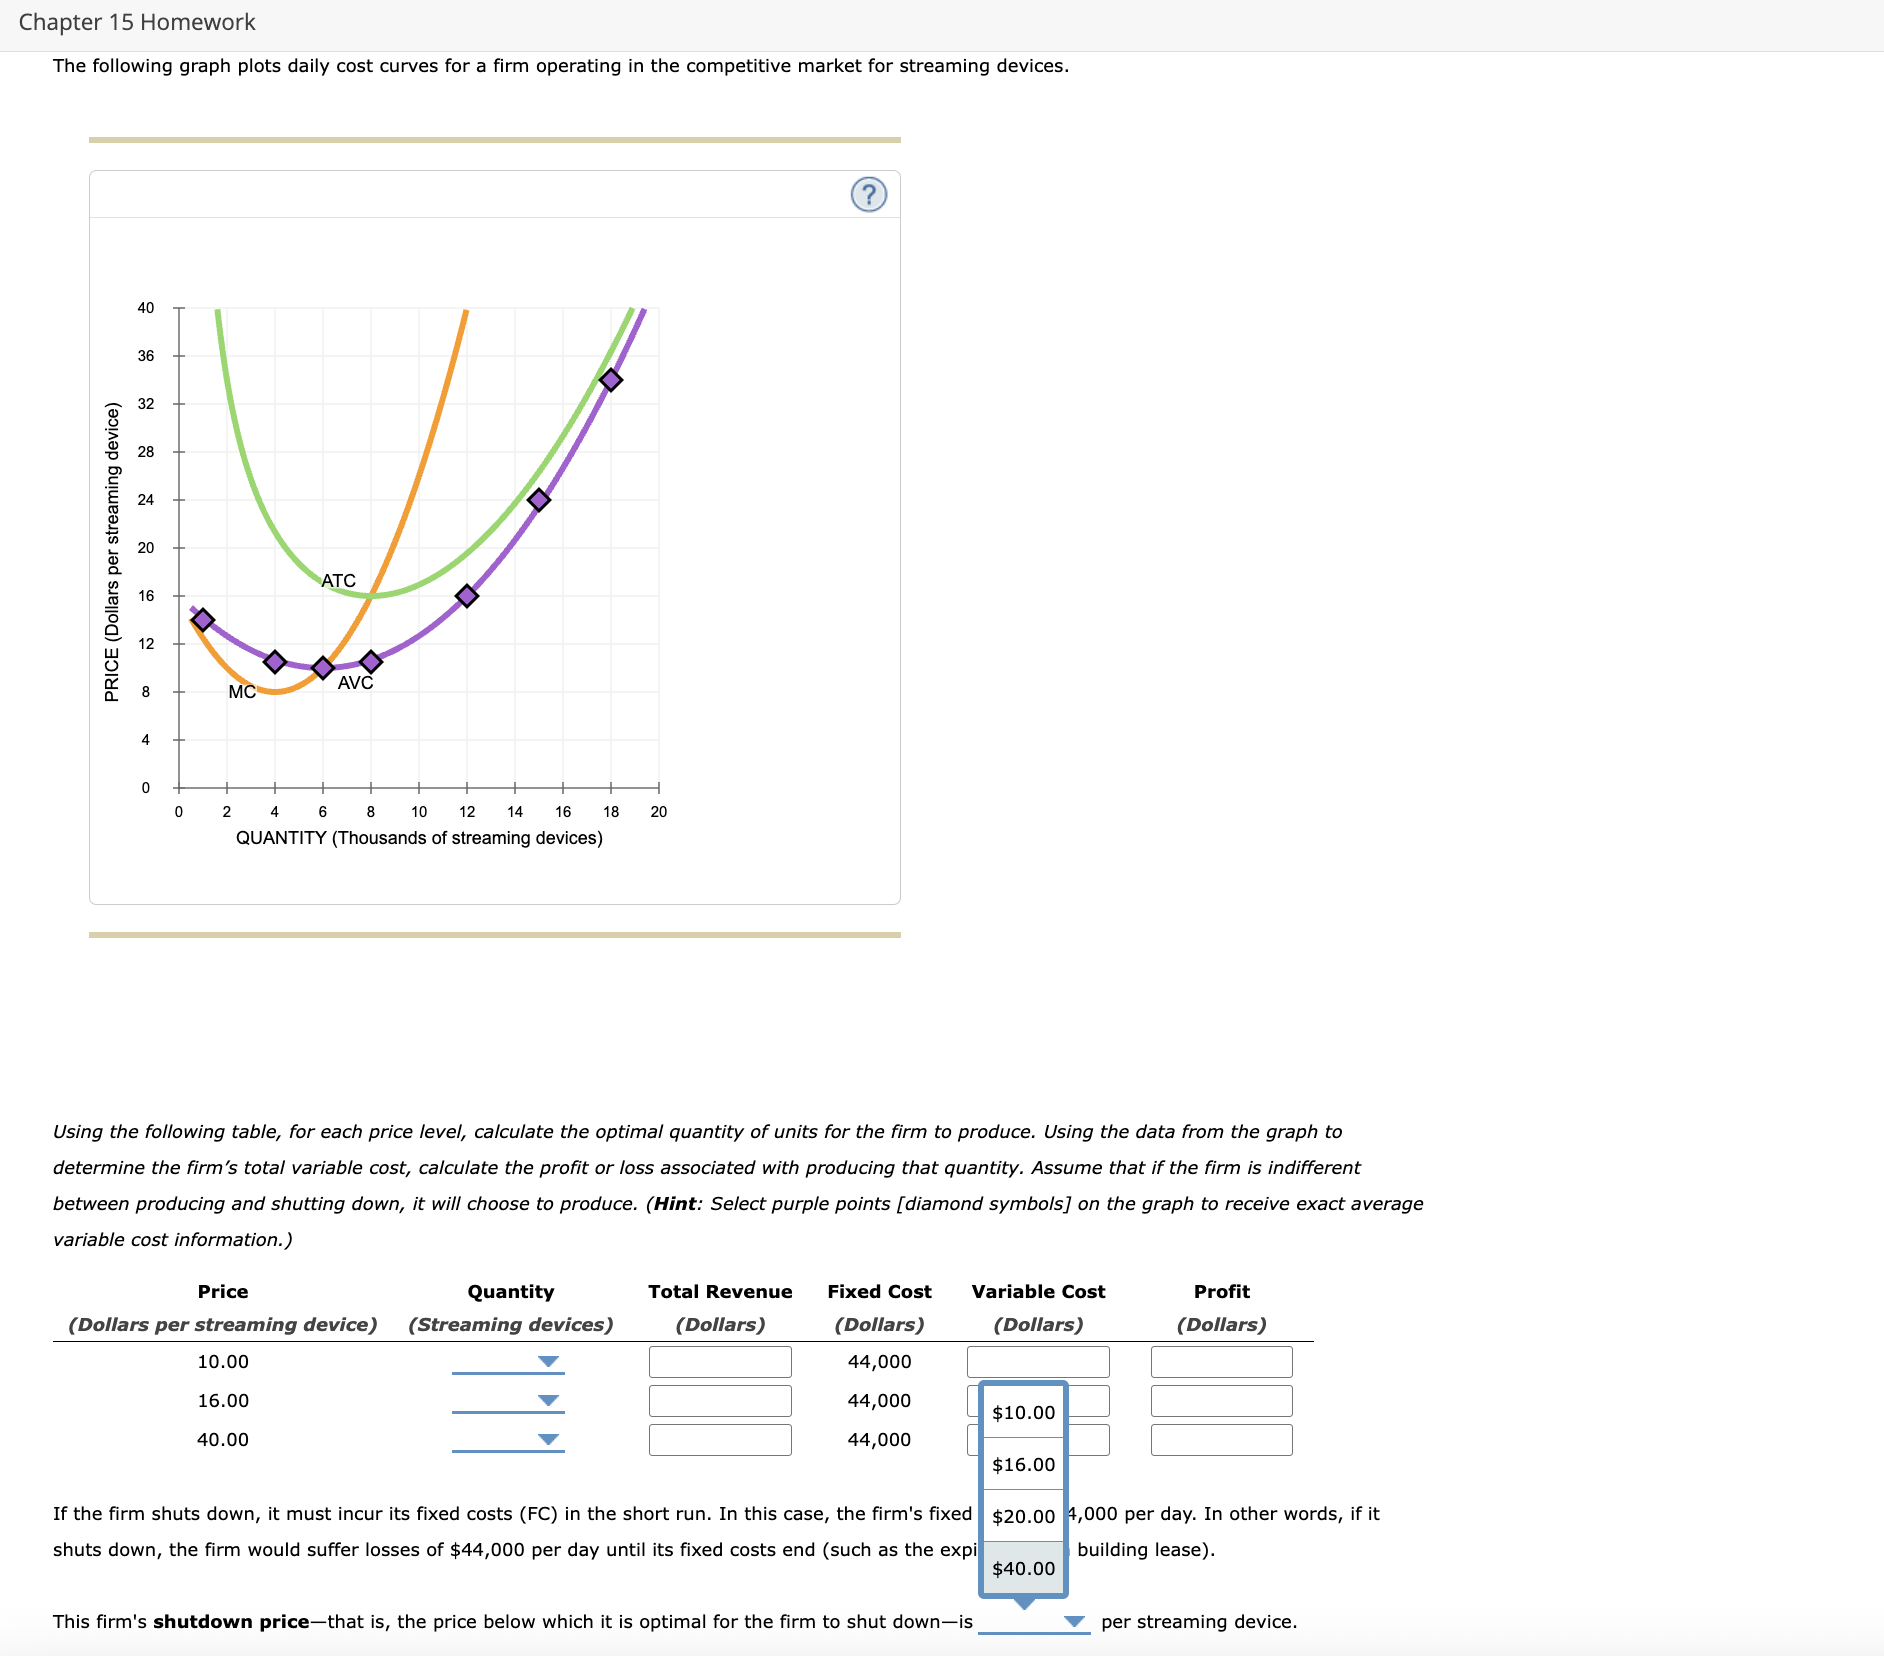Choose $16.00 in the open dropdown list
This screenshot has height=1656, width=1884.
point(1022,1464)
